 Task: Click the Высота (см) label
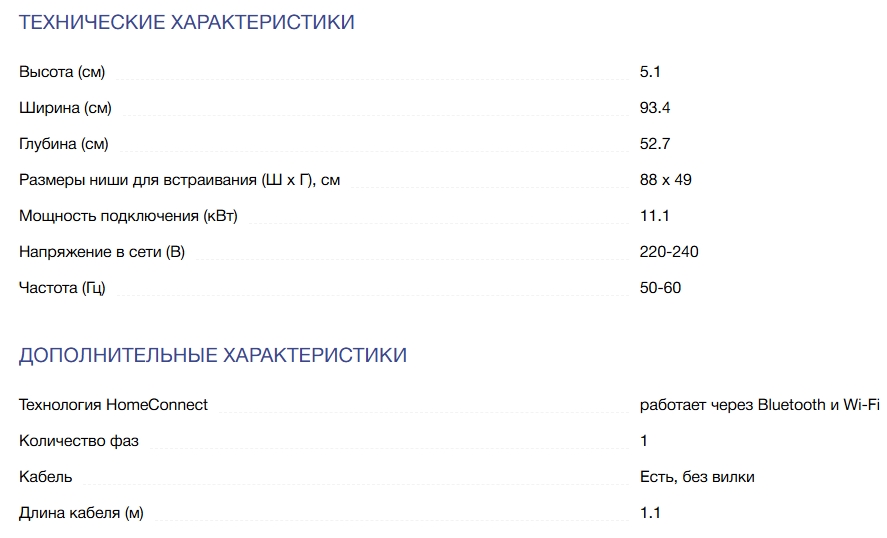click(62, 72)
